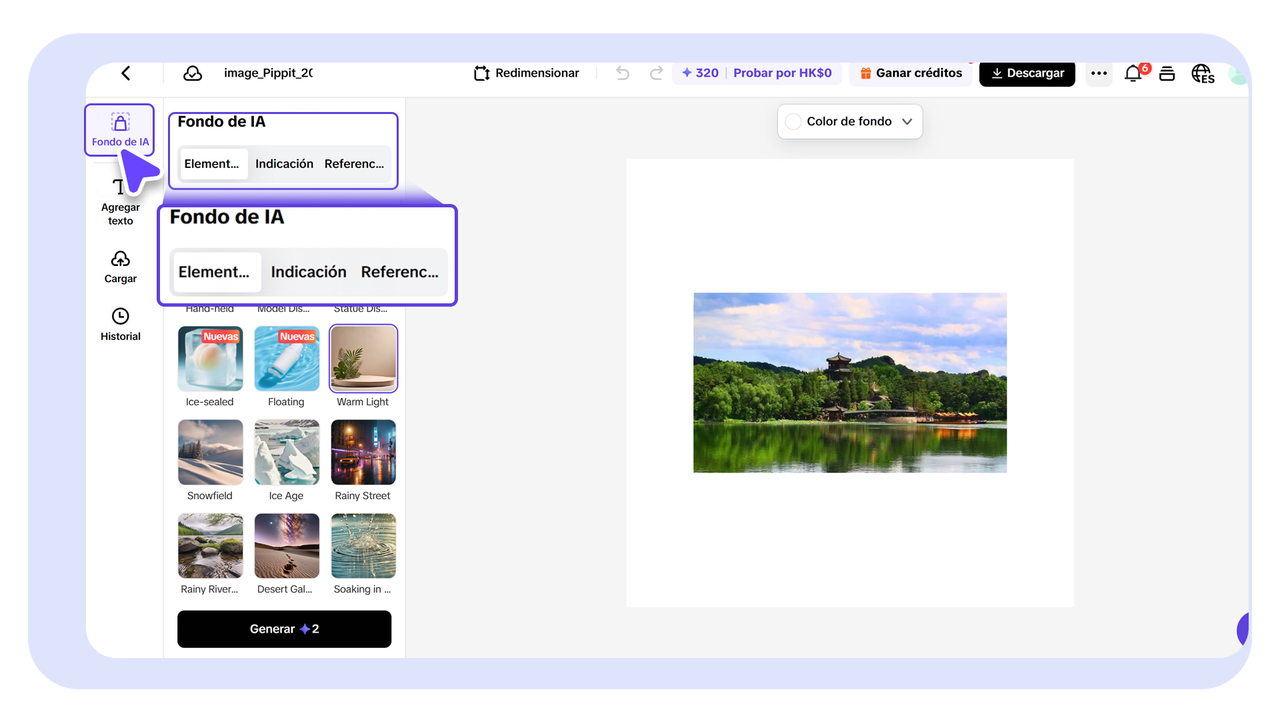Screen dimensions: 1280x720
Task: Click the Probar por HK$0 offer
Action: coord(782,73)
